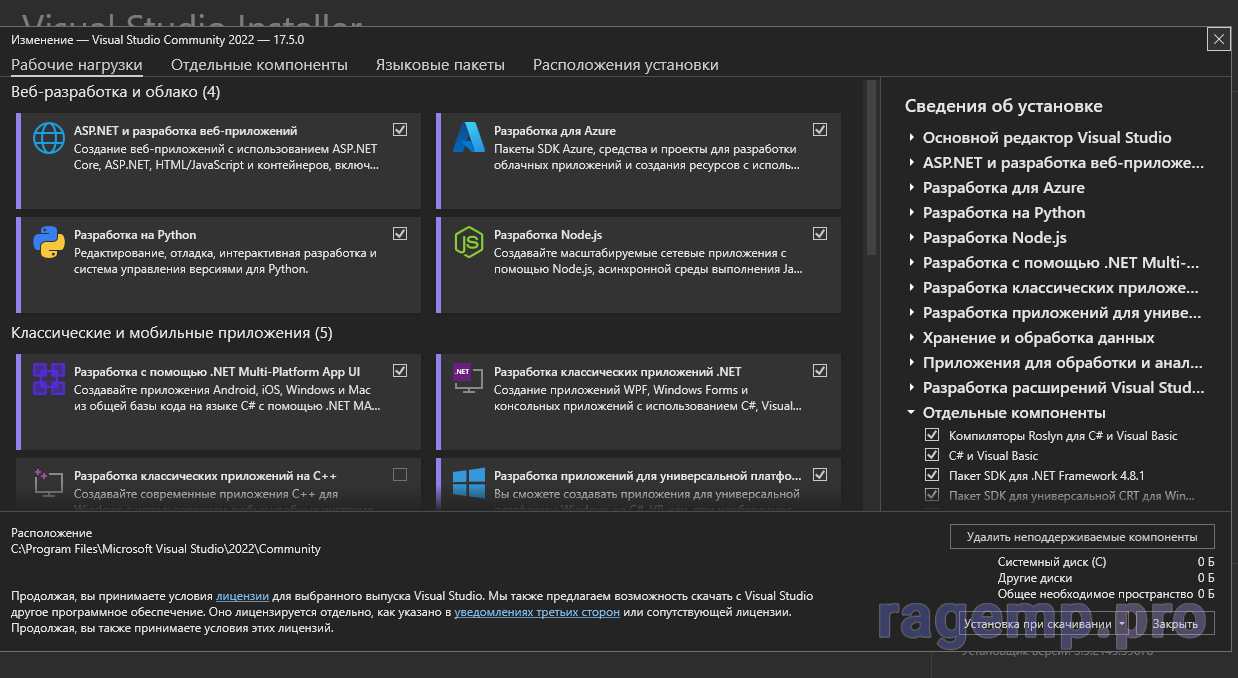Expand Разработка Node.js details
1238x678 pixels.
(911, 237)
